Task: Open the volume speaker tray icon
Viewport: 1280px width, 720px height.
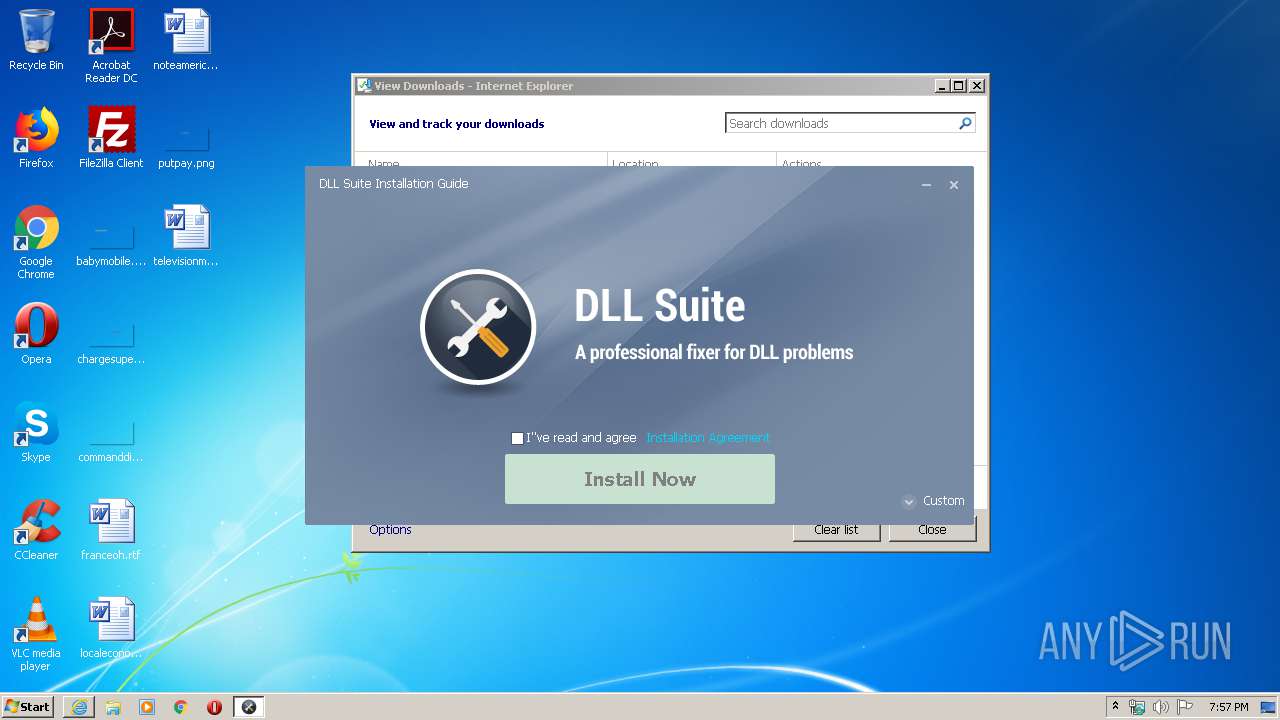Action: click(1161, 707)
